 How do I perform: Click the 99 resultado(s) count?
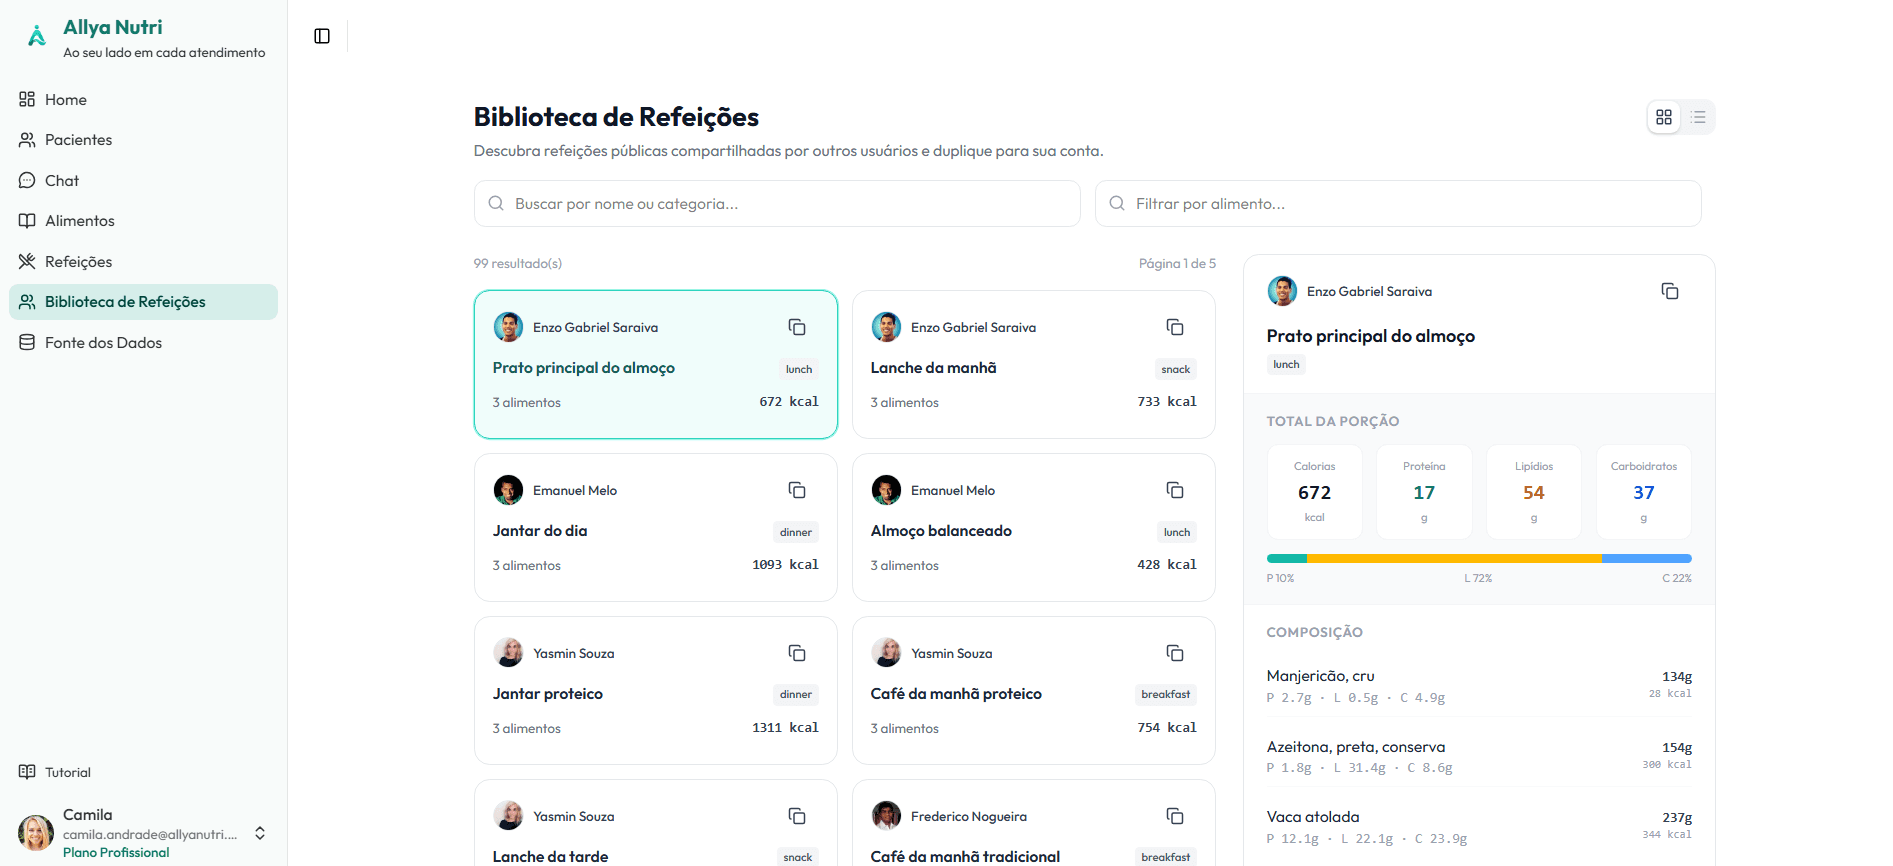pos(518,264)
